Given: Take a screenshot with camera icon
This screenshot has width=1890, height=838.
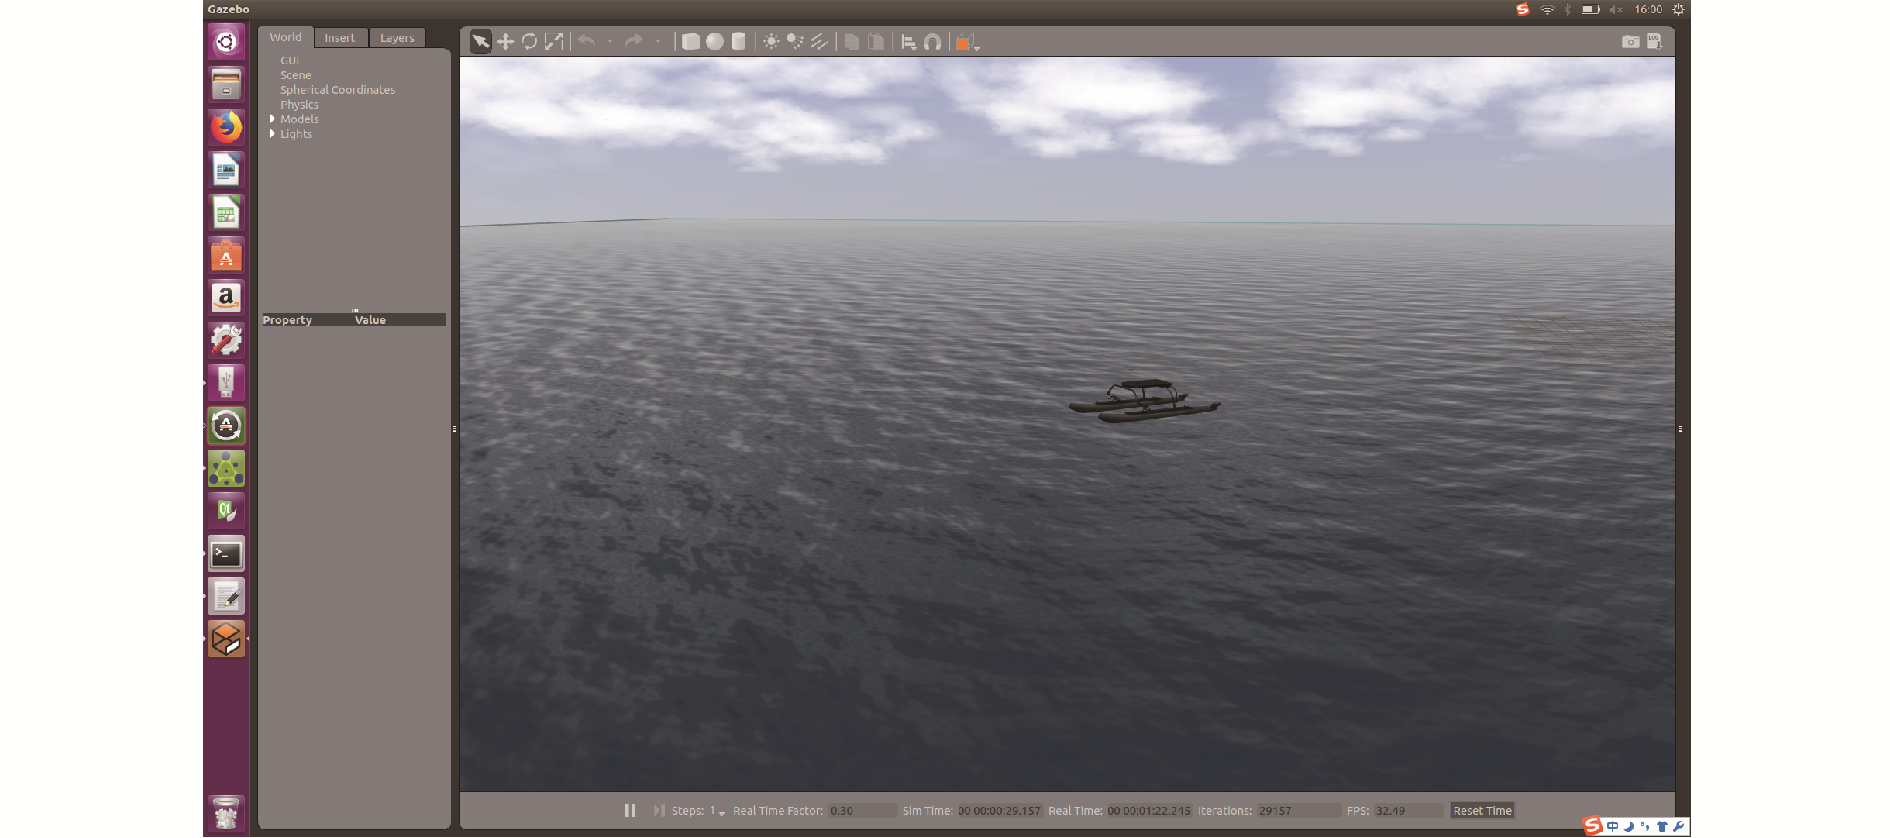Looking at the screenshot, I should (x=1630, y=42).
